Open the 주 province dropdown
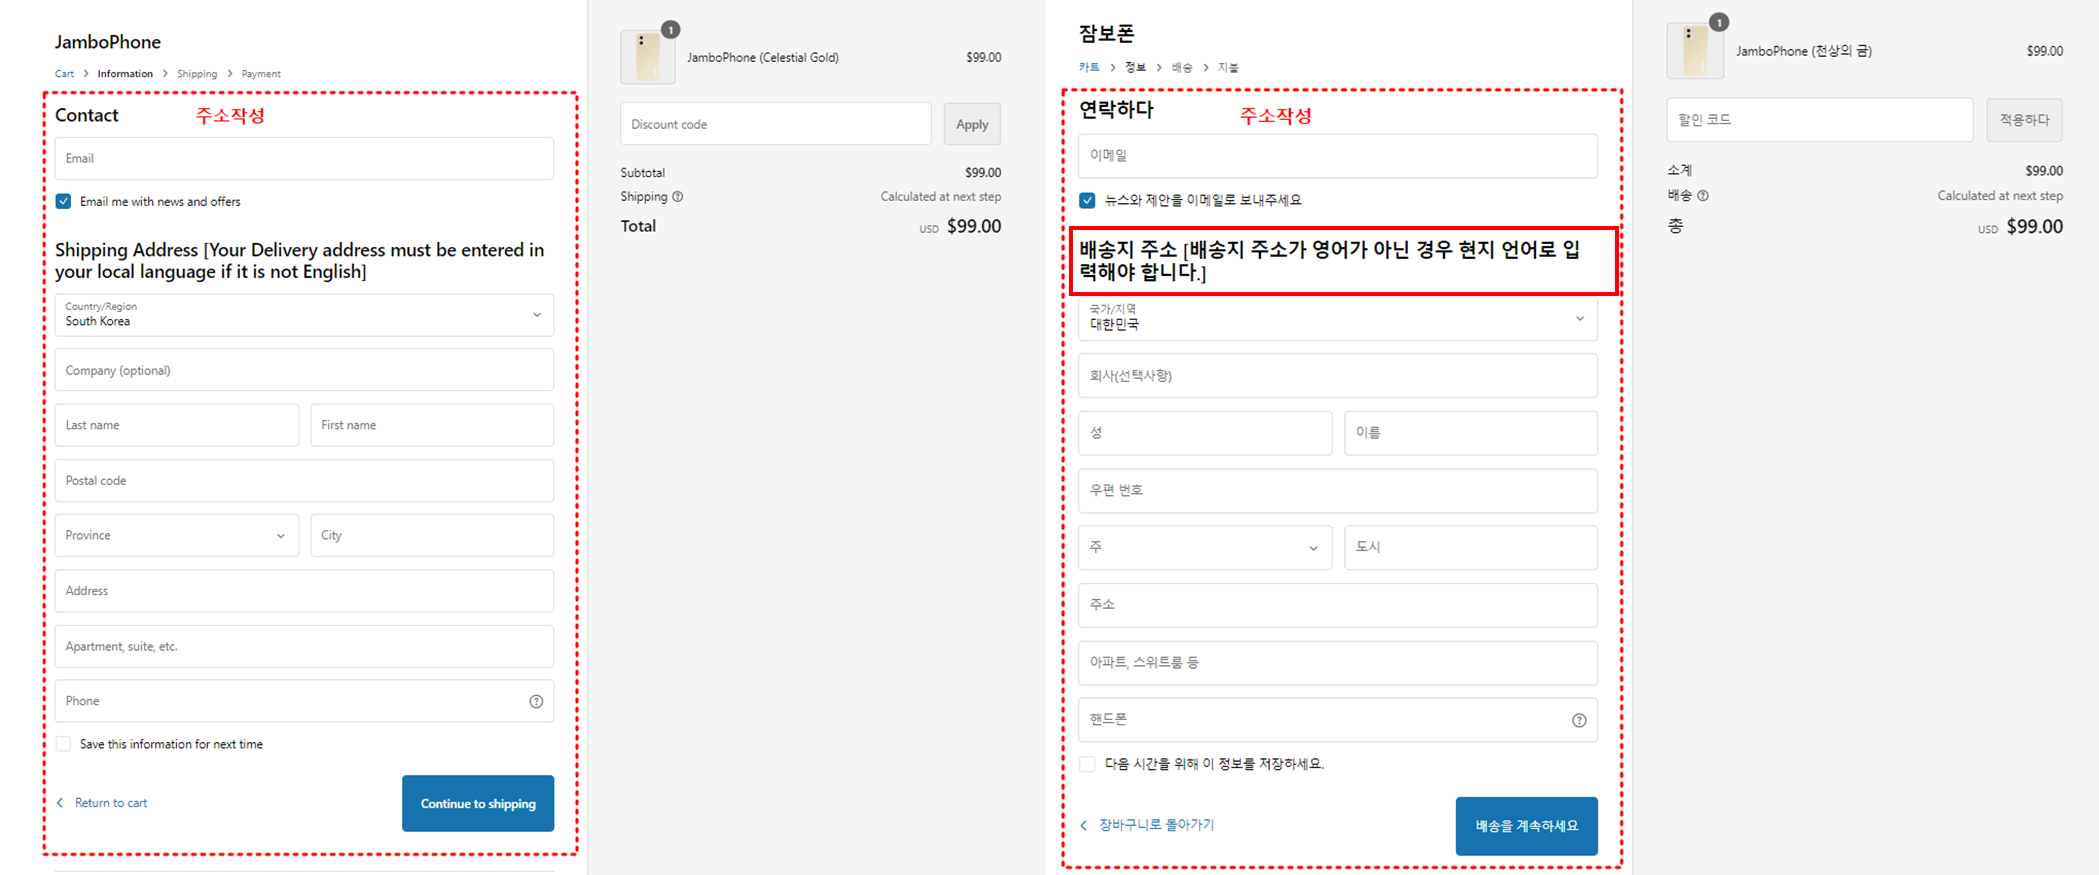 pyautogui.click(x=1205, y=548)
